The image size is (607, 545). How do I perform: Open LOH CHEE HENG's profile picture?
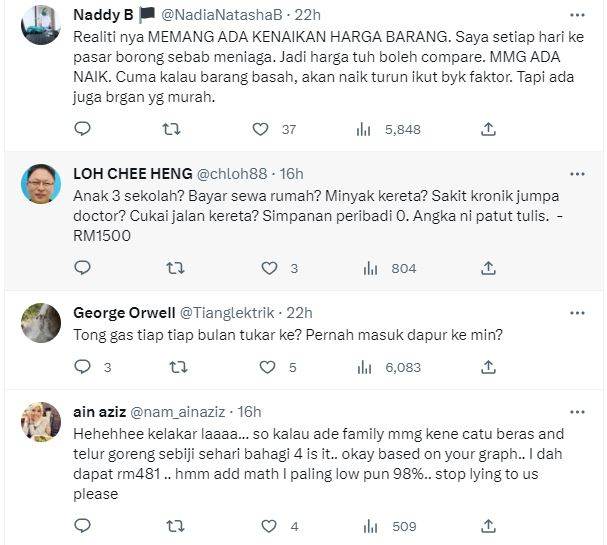[x=41, y=182]
